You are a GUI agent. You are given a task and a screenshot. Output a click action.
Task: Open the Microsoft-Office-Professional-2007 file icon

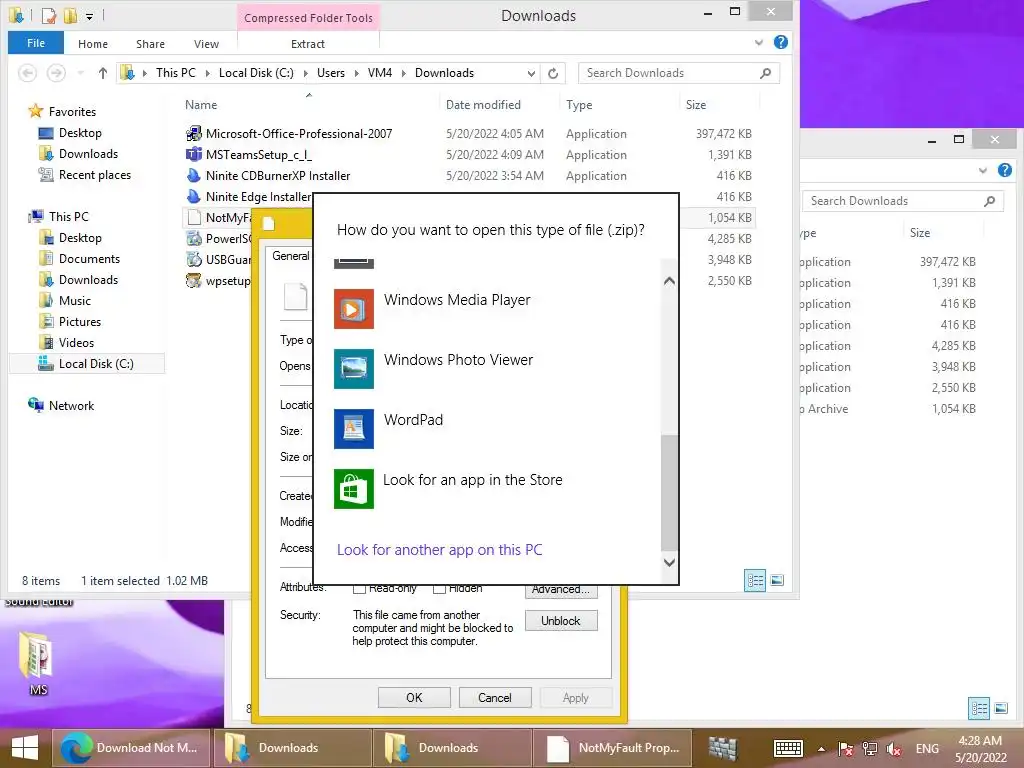193,134
